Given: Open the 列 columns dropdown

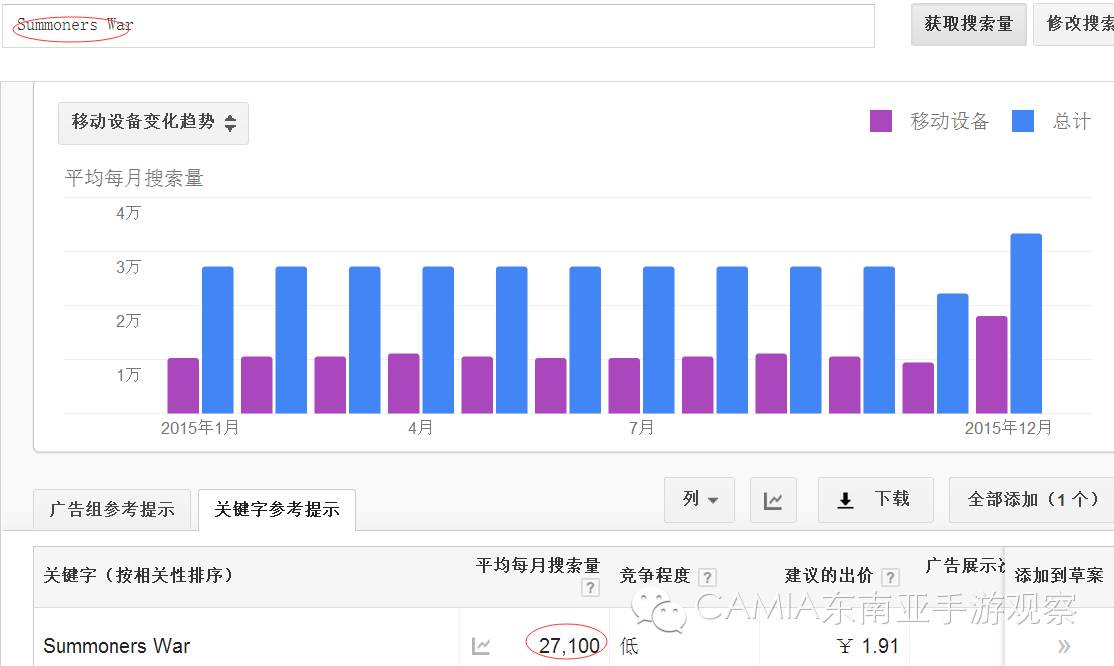Looking at the screenshot, I should 699,500.
